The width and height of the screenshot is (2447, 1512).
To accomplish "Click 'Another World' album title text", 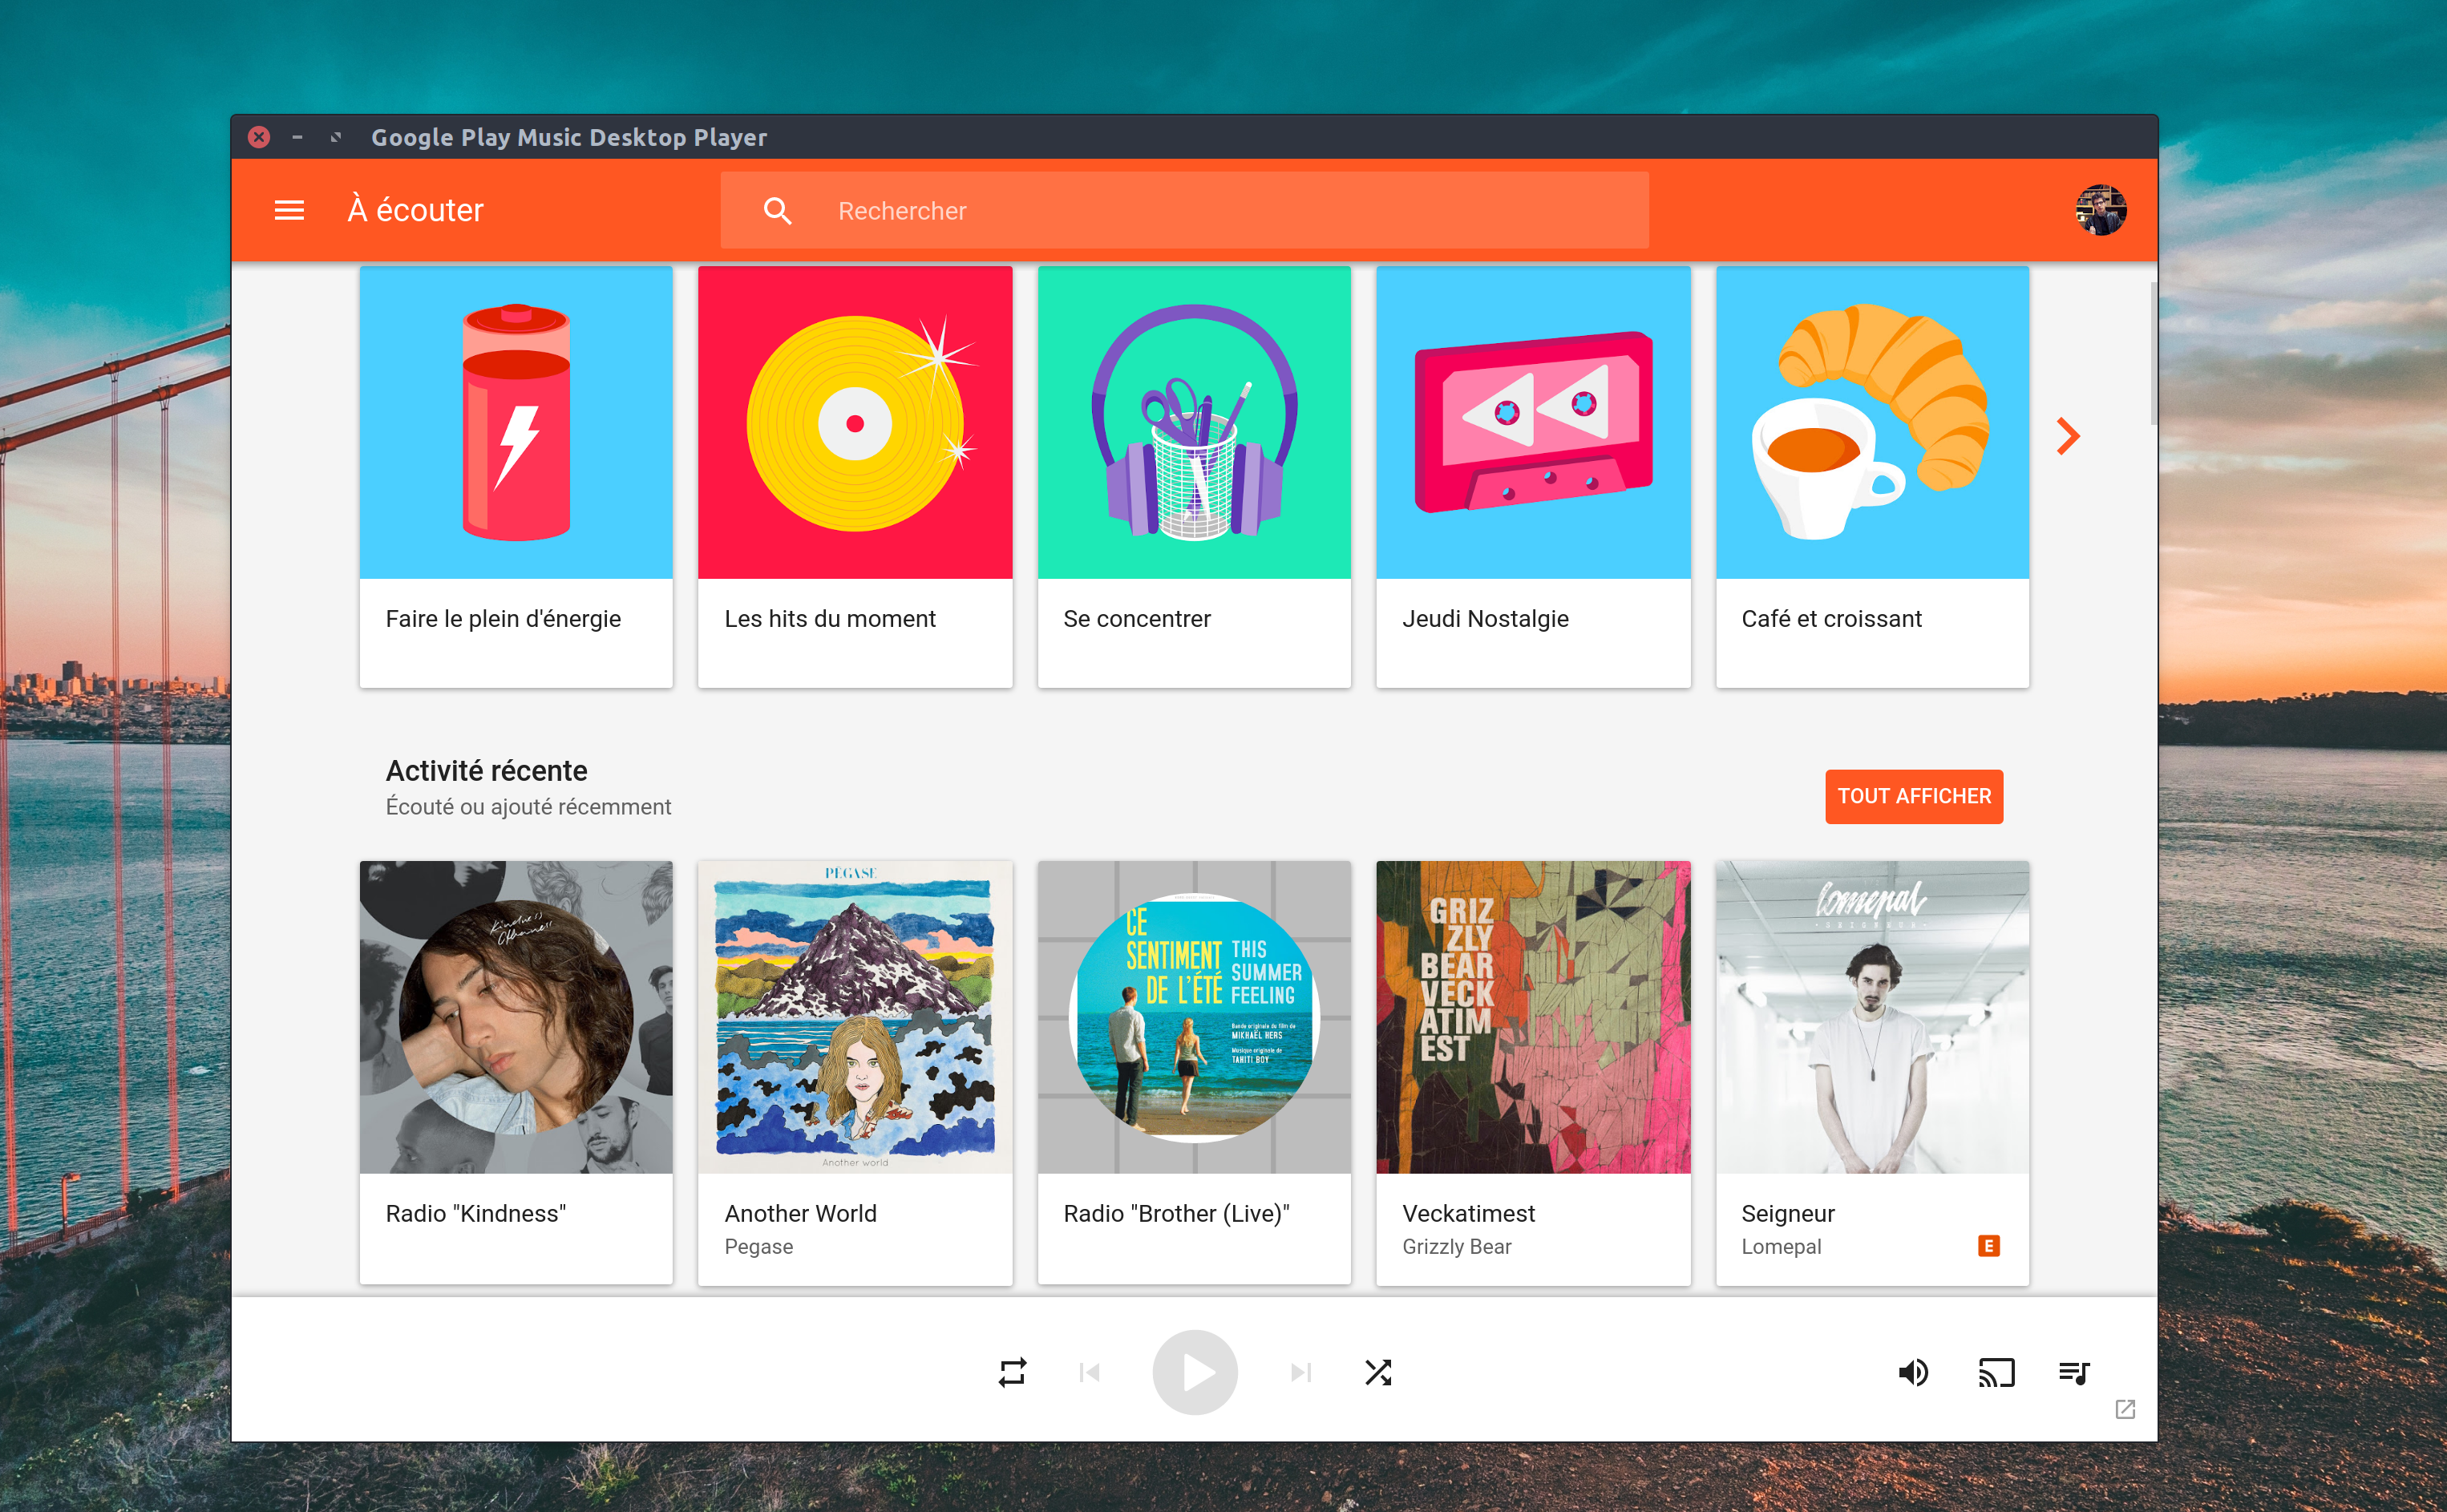I will point(800,1213).
